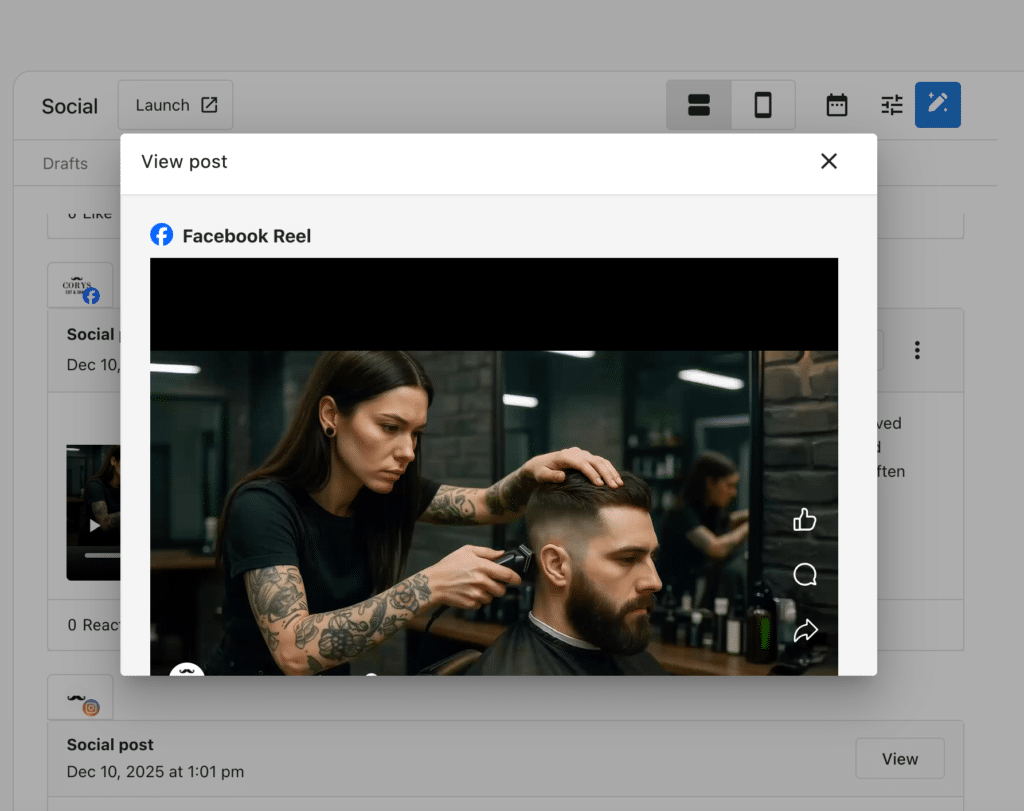Click the mustache profile avatar on reel
The height and width of the screenshot is (811, 1024).
(x=186, y=670)
